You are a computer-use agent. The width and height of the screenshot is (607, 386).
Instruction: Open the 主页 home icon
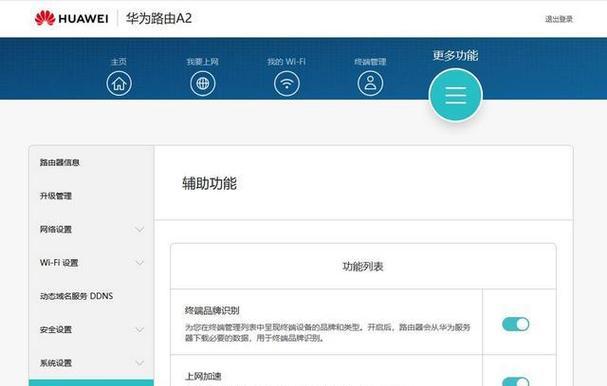(x=119, y=83)
